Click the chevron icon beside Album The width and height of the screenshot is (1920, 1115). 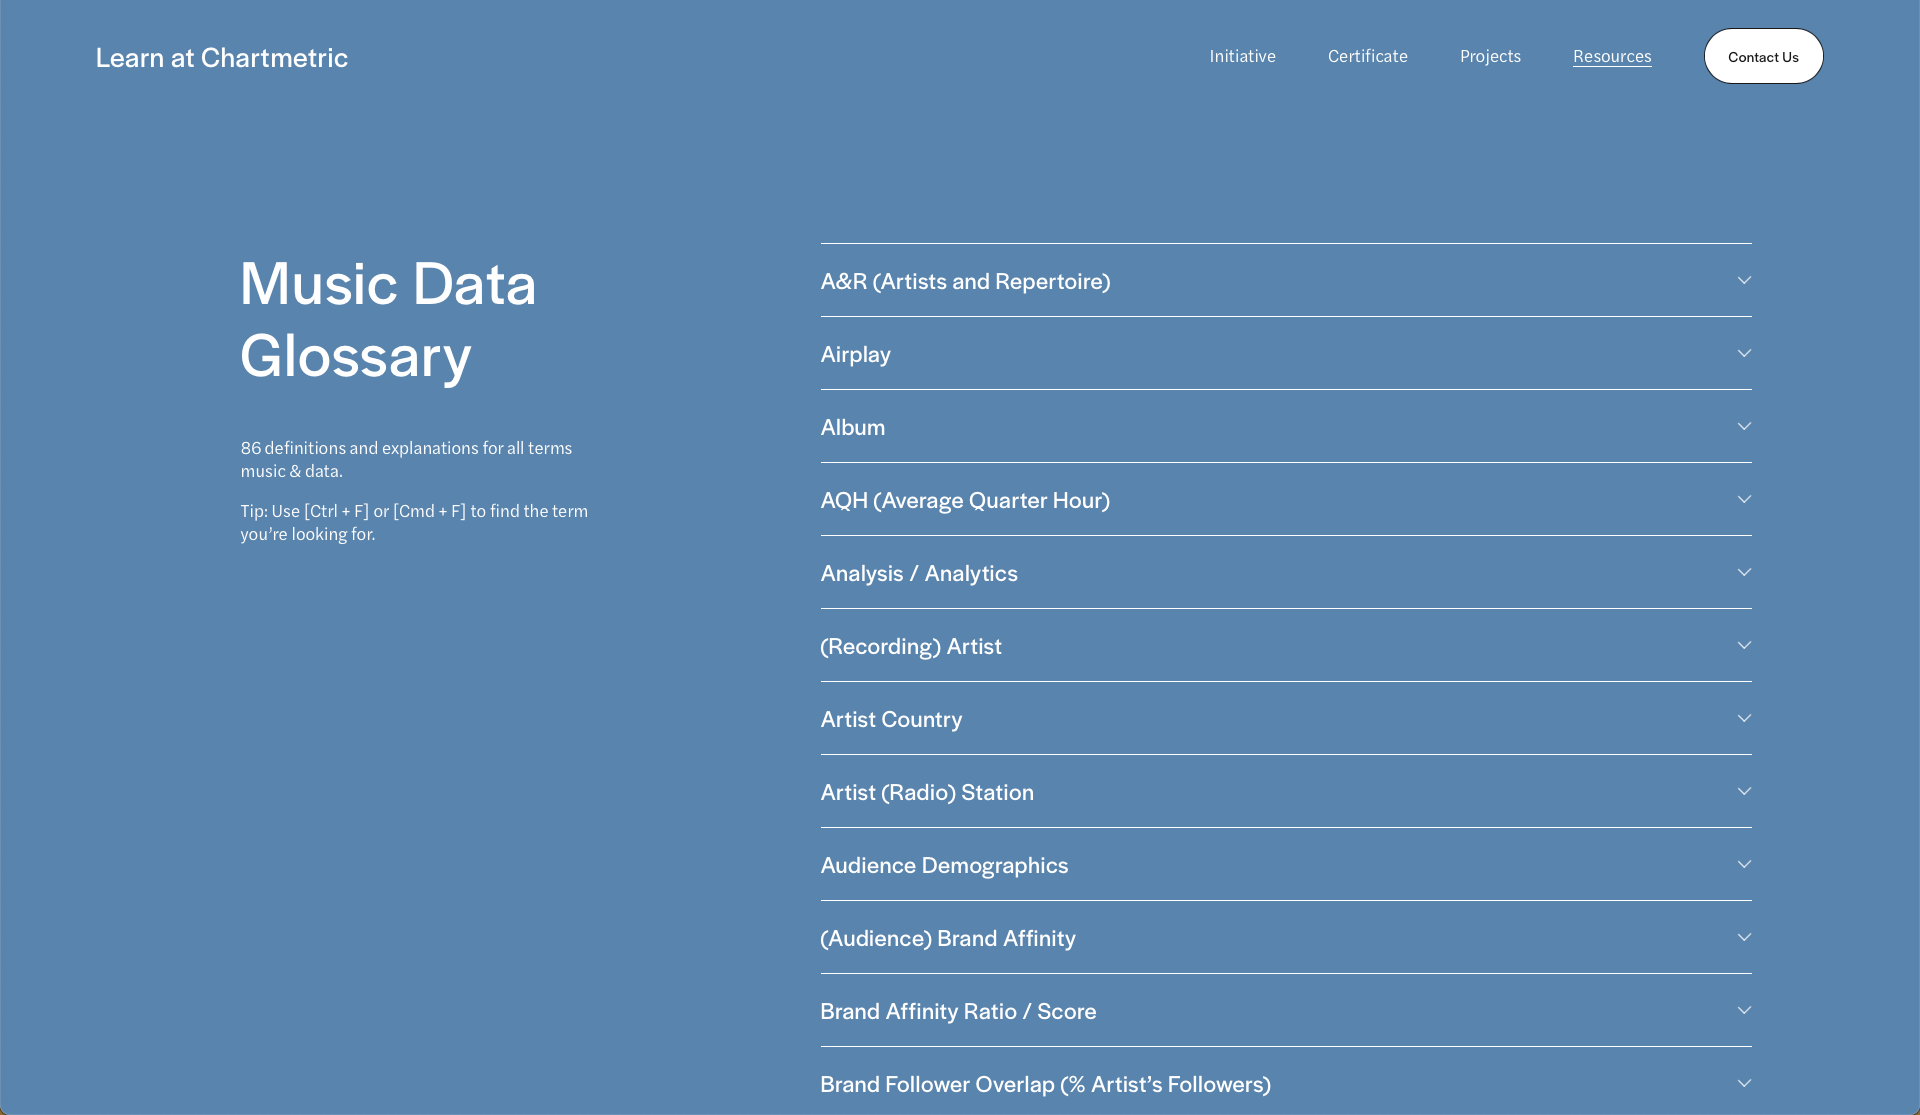click(1744, 427)
